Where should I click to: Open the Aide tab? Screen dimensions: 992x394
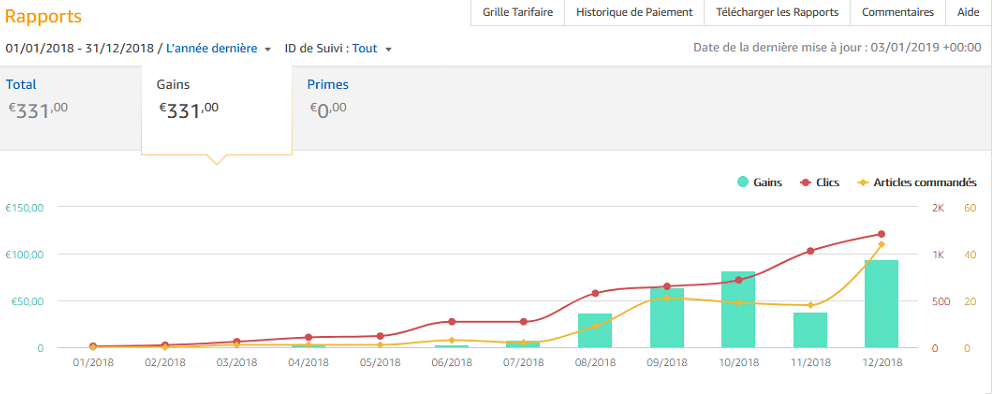pyautogui.click(x=968, y=12)
